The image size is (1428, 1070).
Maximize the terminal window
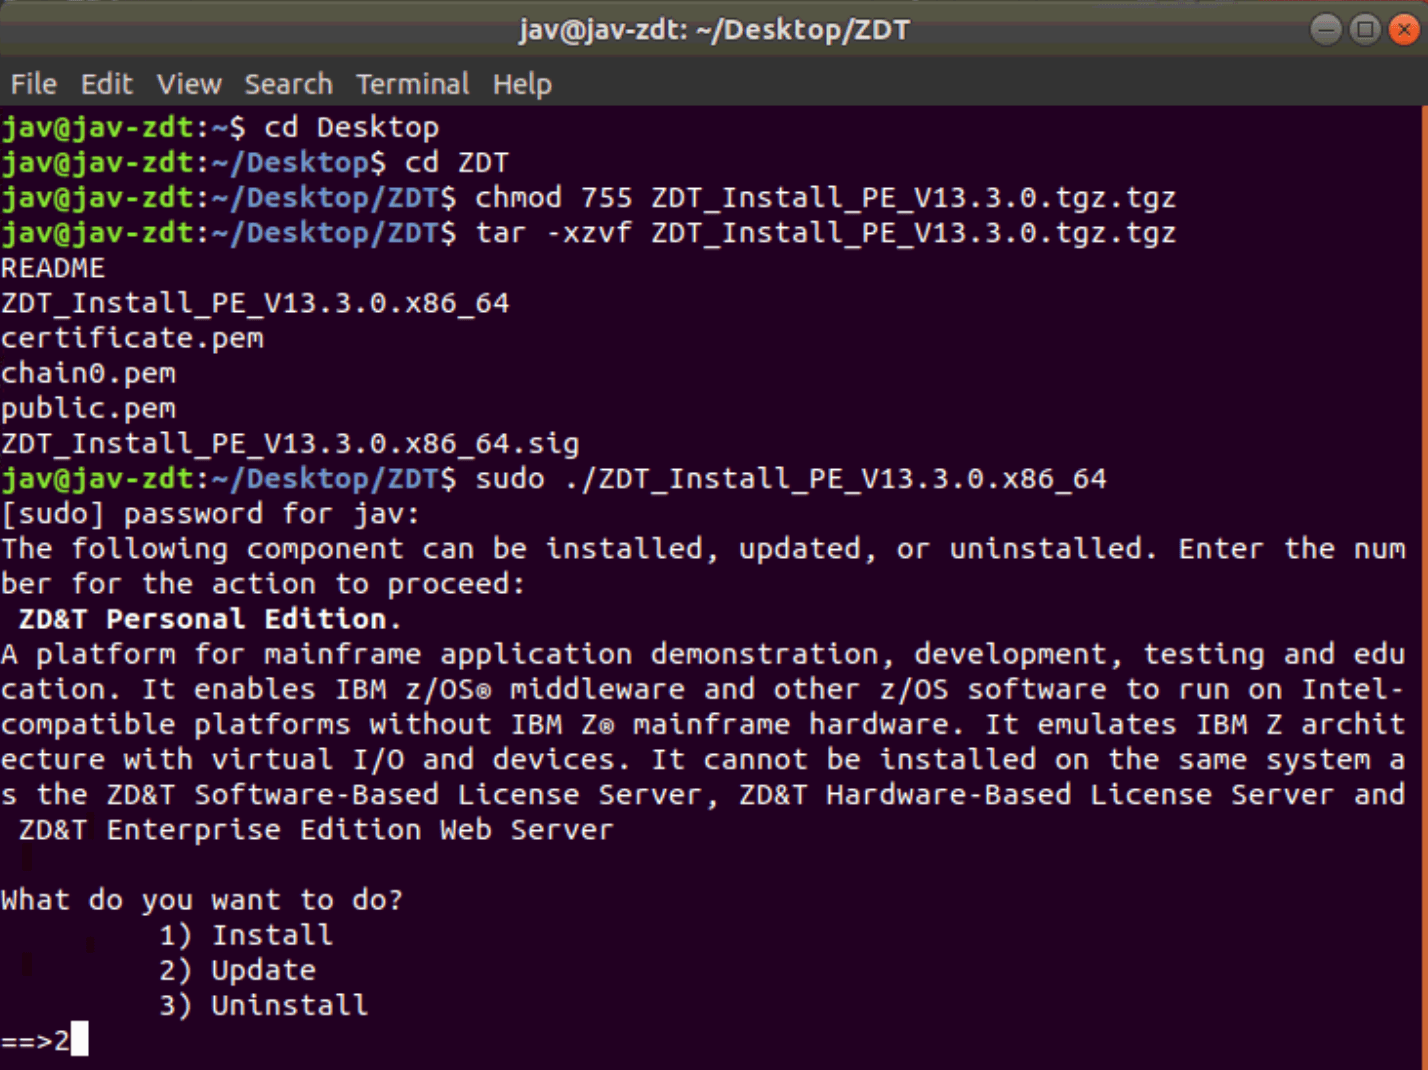[1364, 29]
